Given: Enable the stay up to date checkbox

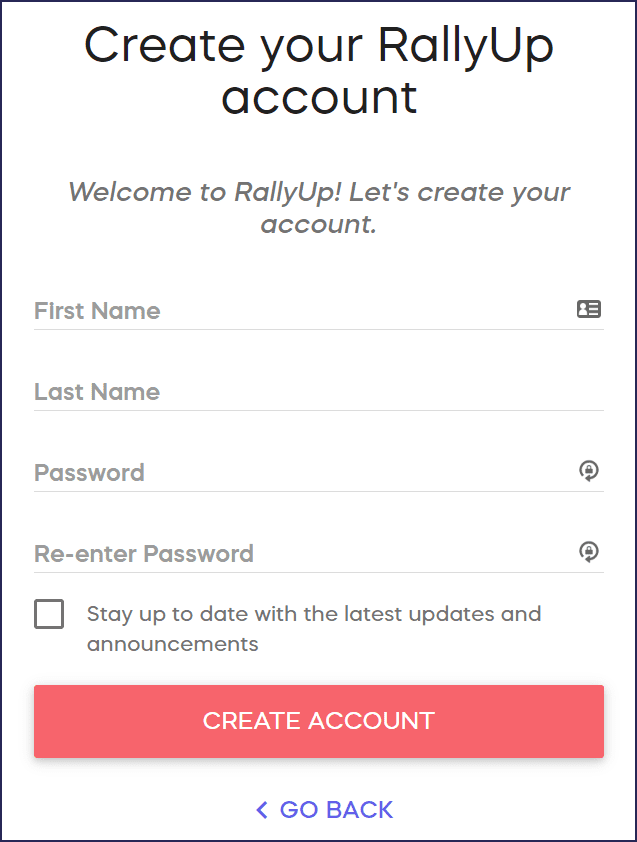Looking at the screenshot, I should (49, 614).
